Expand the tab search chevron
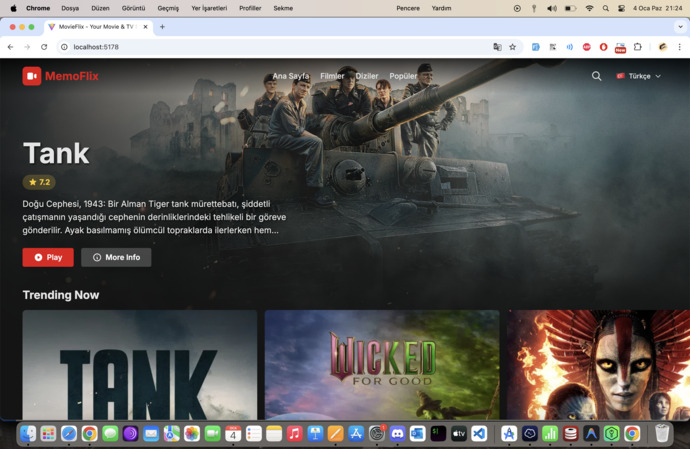This screenshot has width=690, height=449. pyautogui.click(x=680, y=27)
